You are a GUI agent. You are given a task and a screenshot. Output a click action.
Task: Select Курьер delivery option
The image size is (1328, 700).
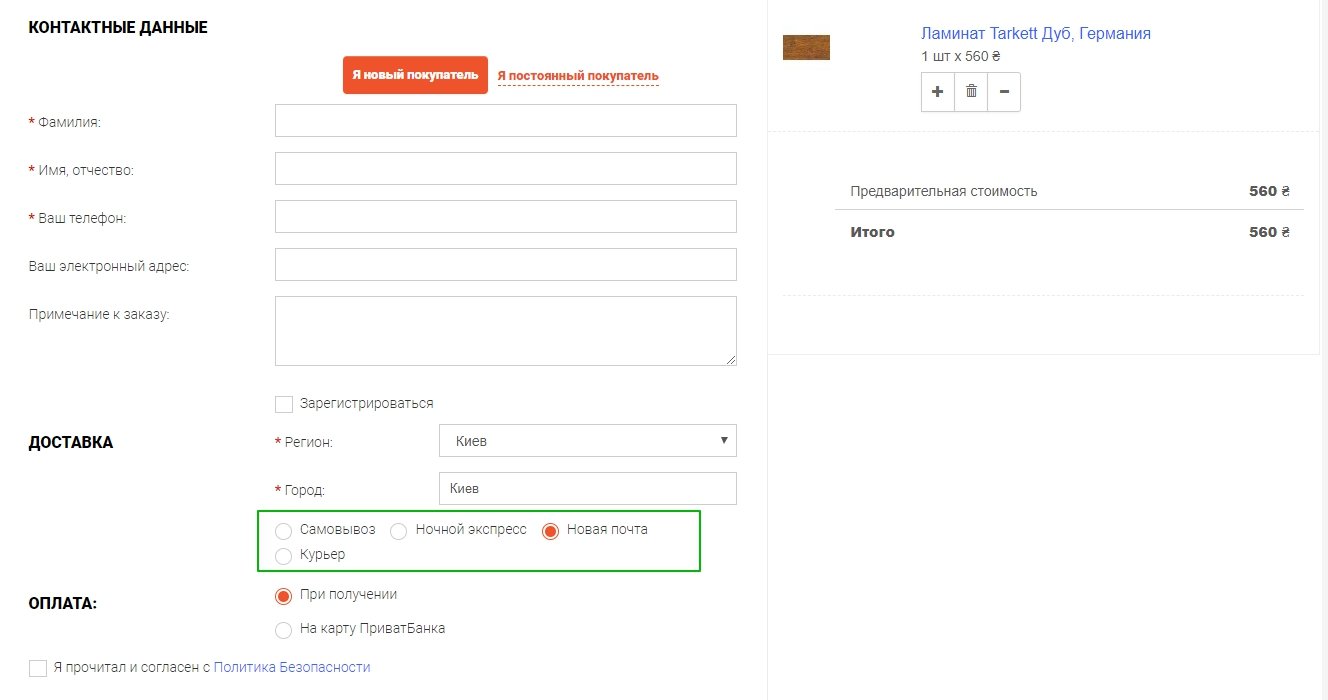pos(284,555)
